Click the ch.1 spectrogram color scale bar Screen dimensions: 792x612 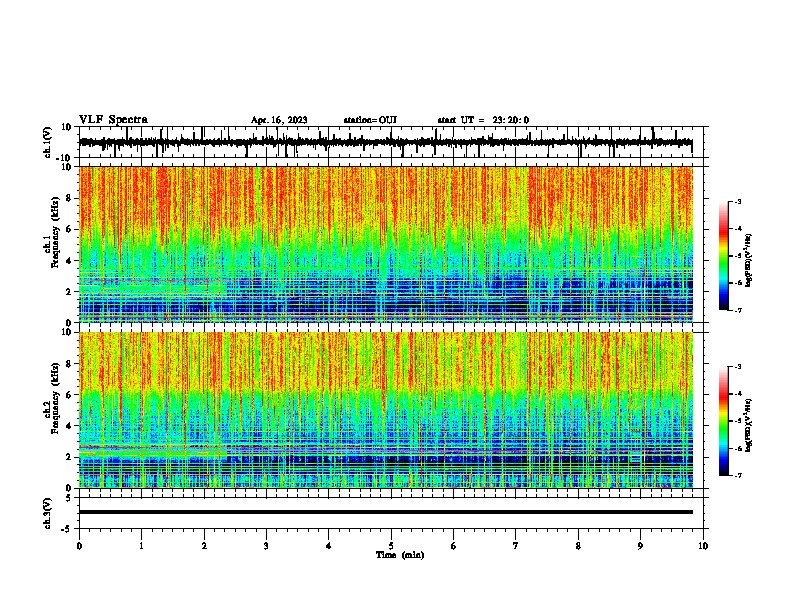click(x=724, y=256)
